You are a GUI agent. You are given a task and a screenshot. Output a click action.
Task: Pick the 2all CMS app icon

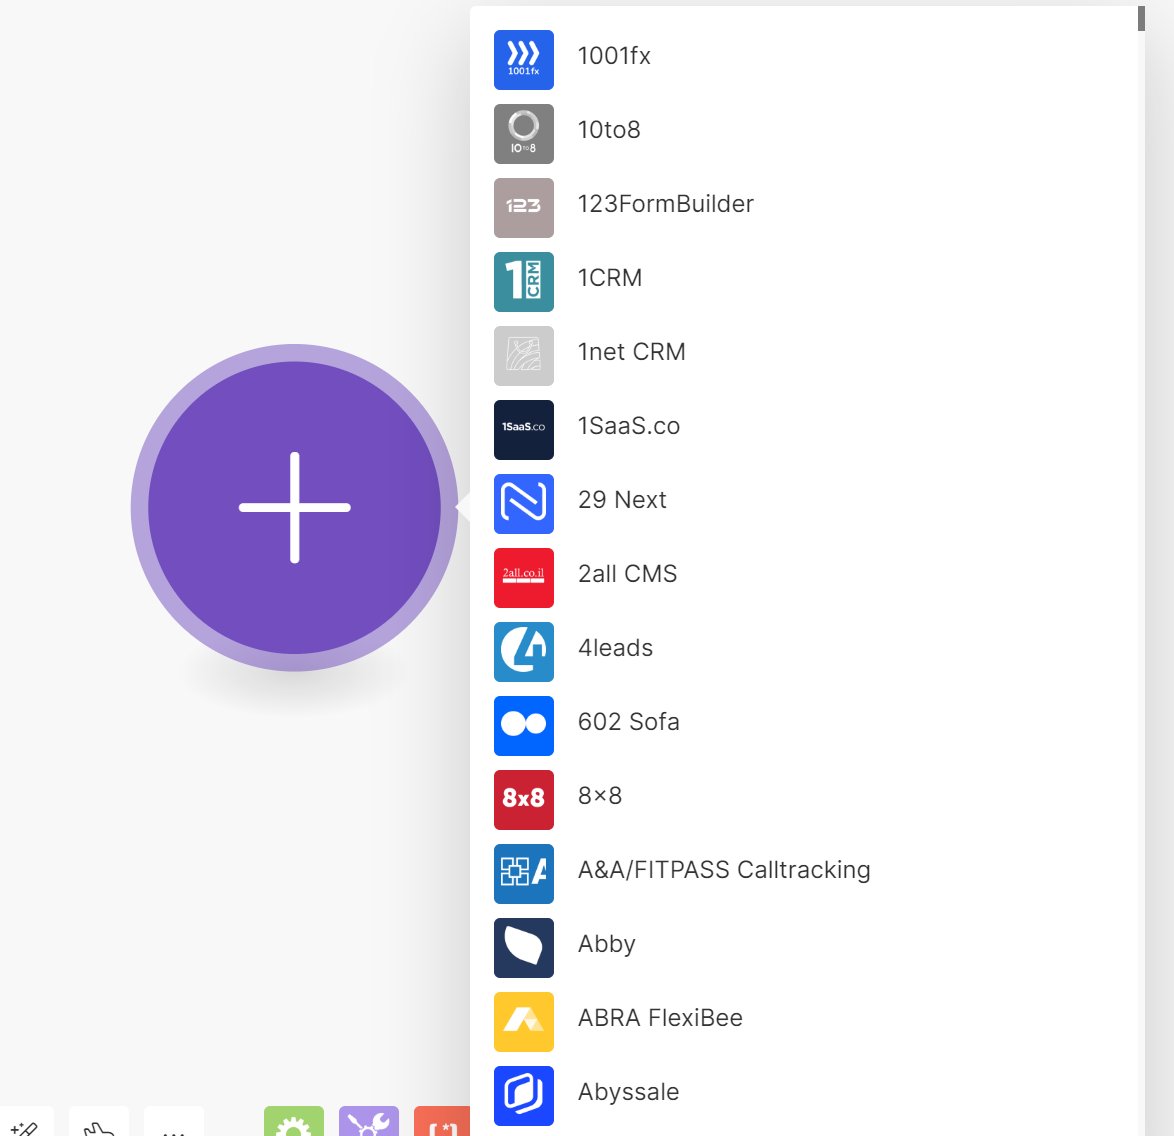point(523,578)
